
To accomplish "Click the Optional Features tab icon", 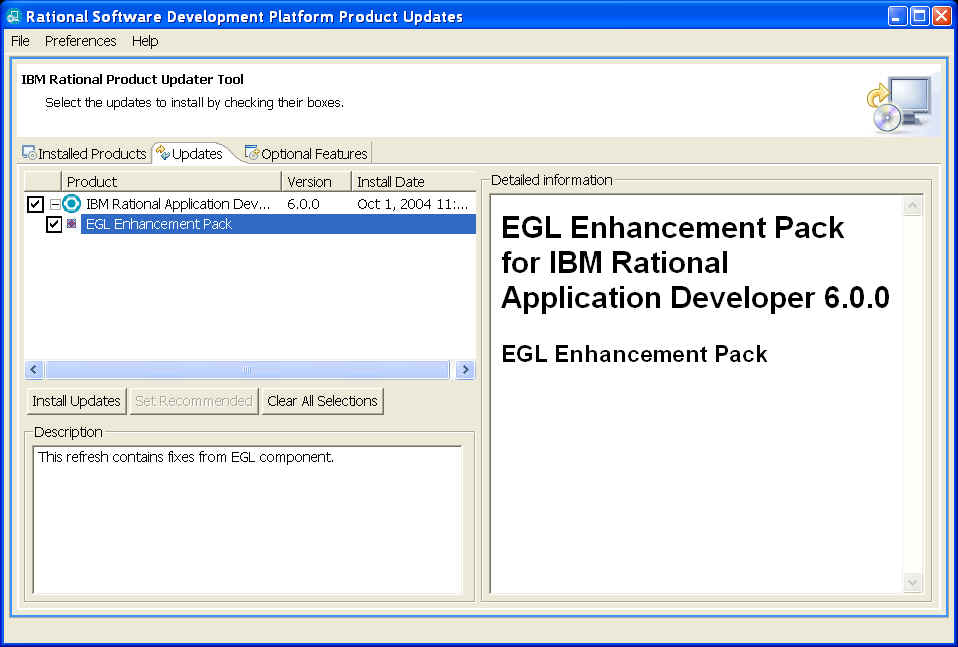I will [x=252, y=153].
